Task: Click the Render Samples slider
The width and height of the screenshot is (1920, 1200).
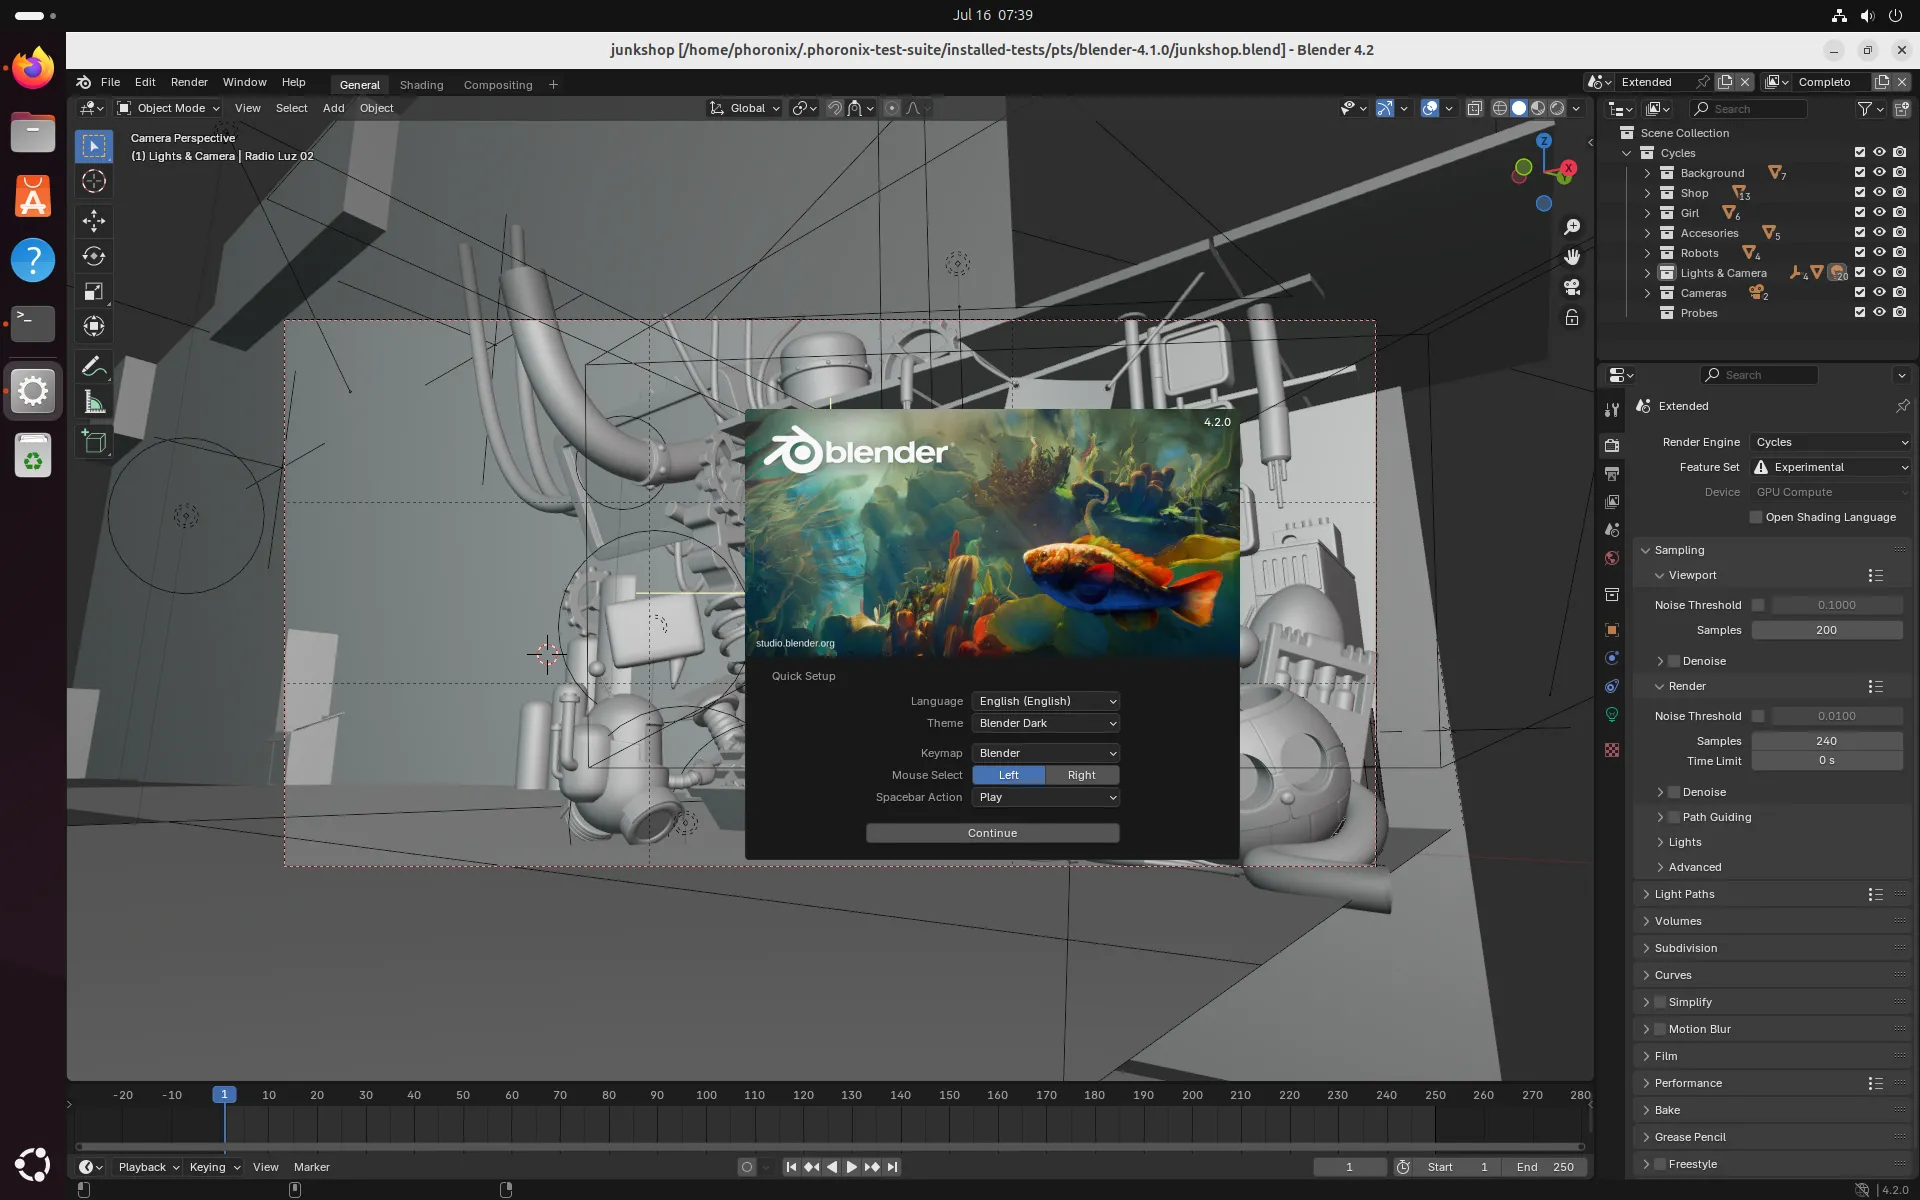Action: 1827,741
